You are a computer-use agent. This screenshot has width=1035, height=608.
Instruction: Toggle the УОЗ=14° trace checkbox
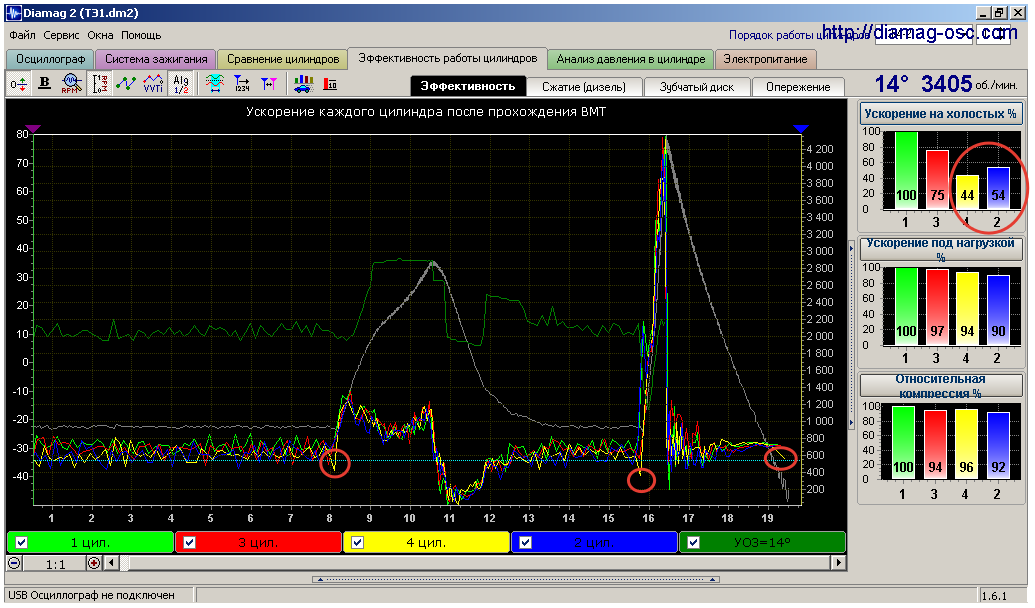(693, 543)
